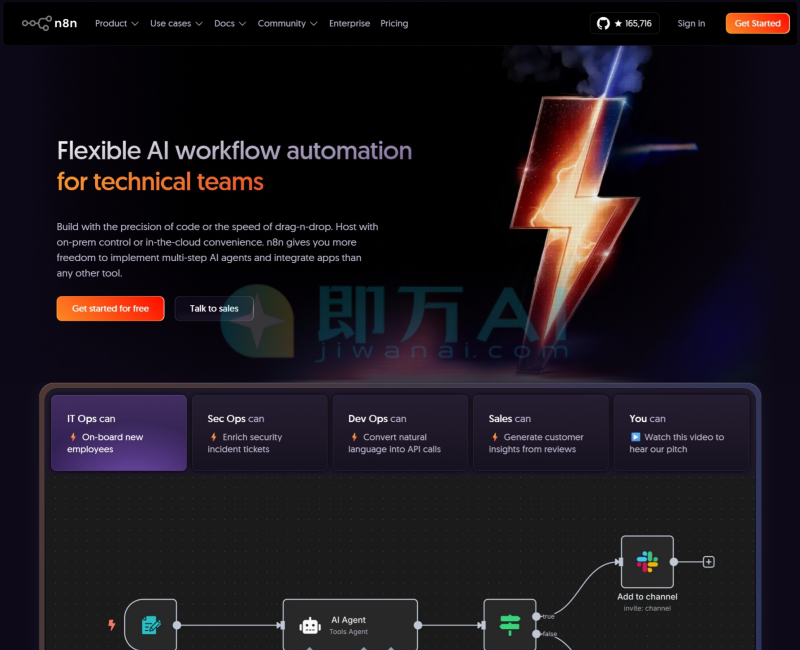Select the Slack node icon

point(647,562)
